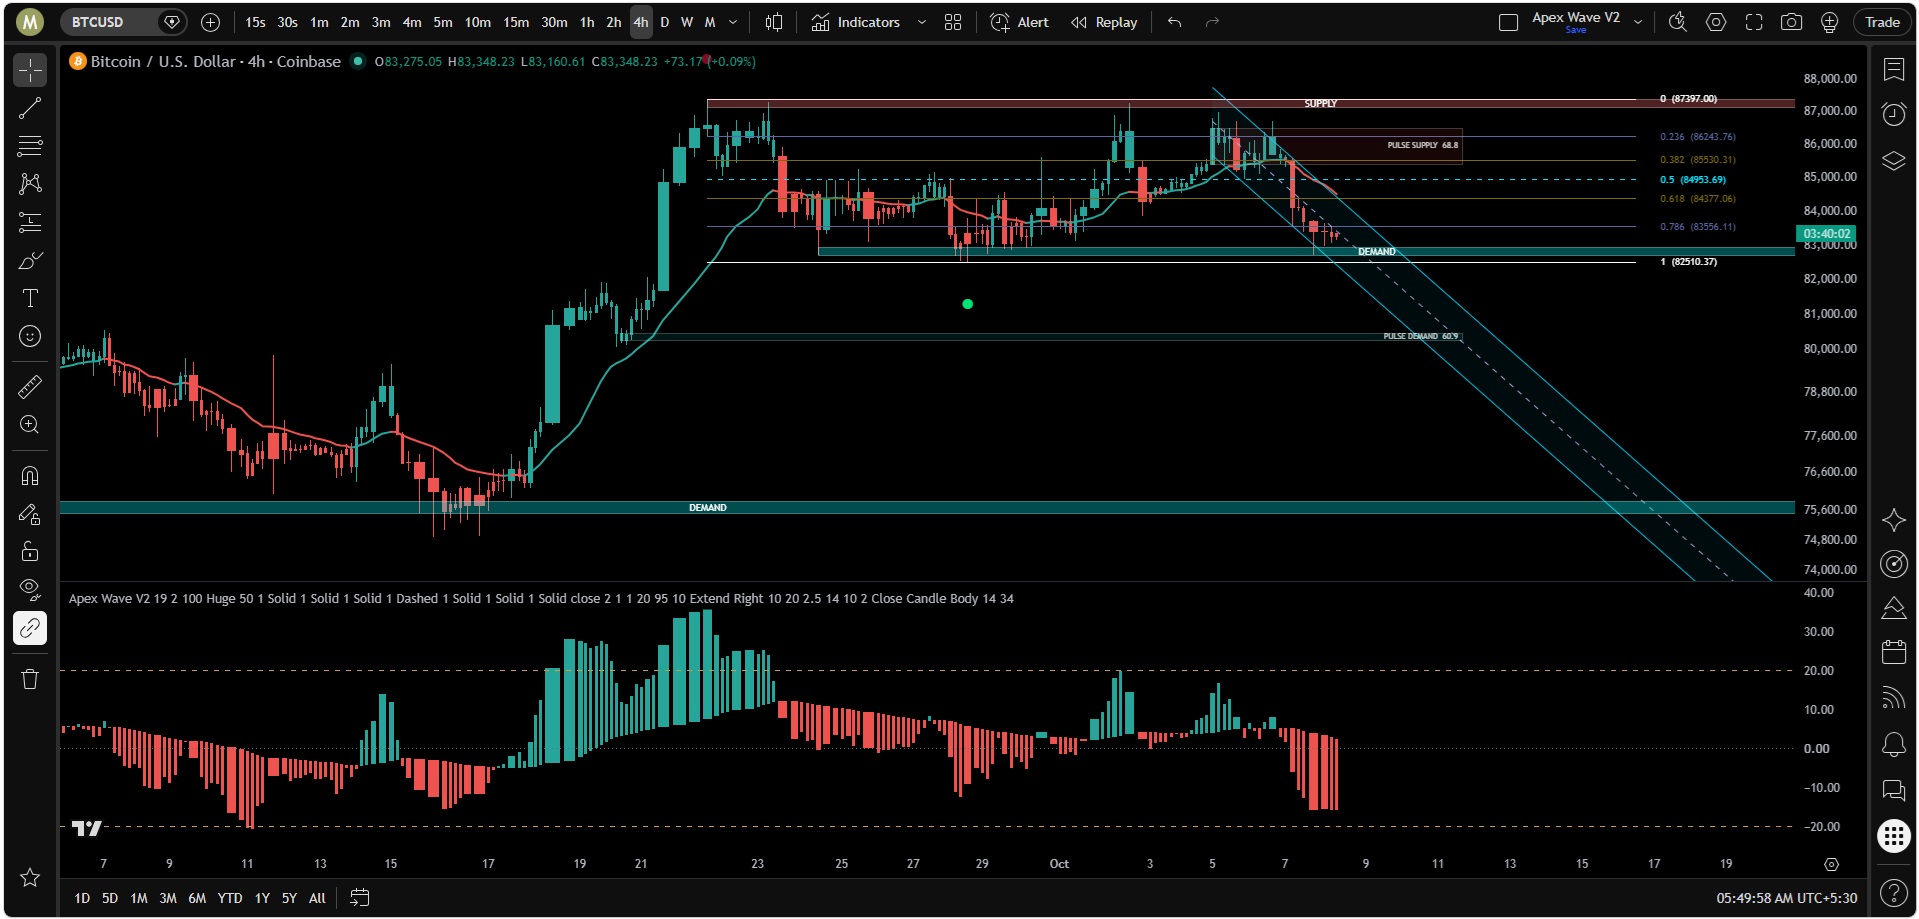This screenshot has width=1919, height=919.
Task: Remove drawings with the trash icon
Action: [30, 679]
